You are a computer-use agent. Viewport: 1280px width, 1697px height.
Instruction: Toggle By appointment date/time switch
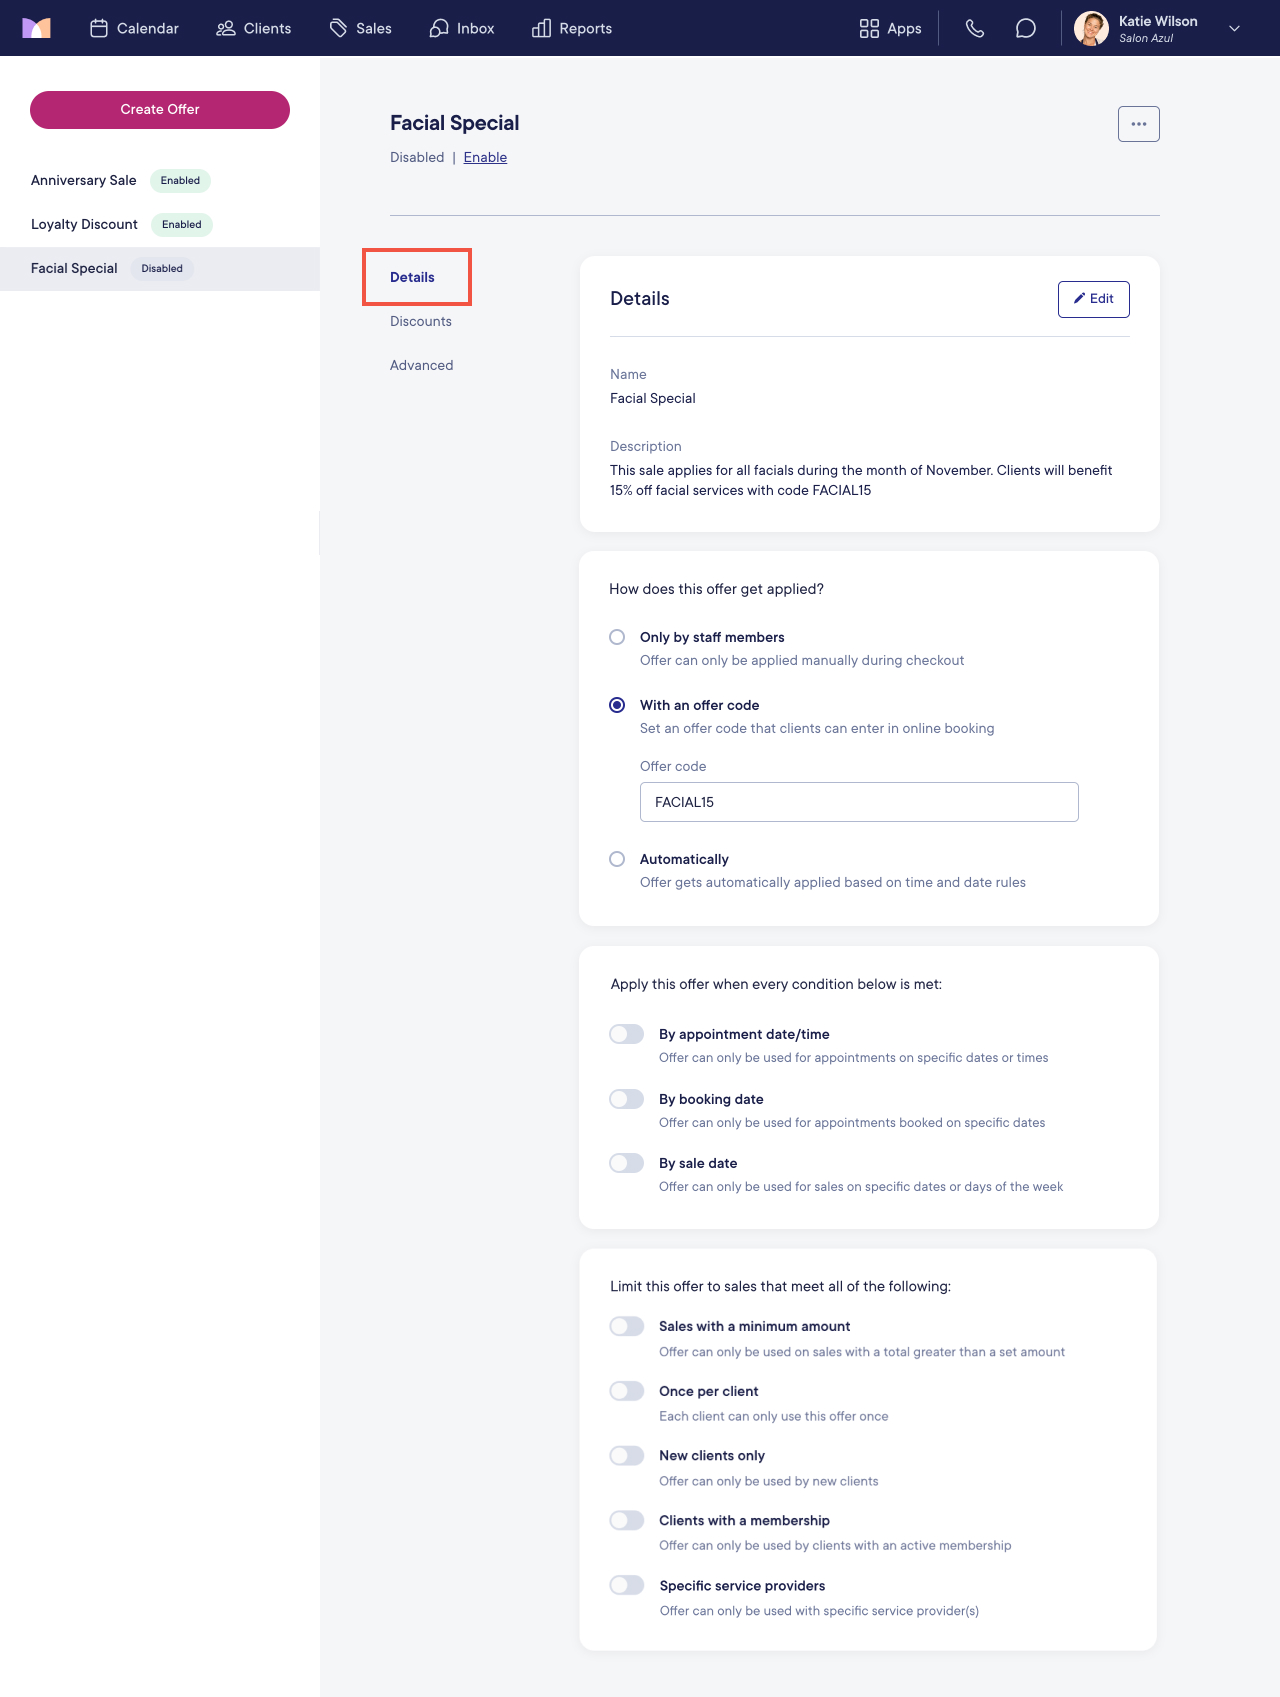(627, 1034)
